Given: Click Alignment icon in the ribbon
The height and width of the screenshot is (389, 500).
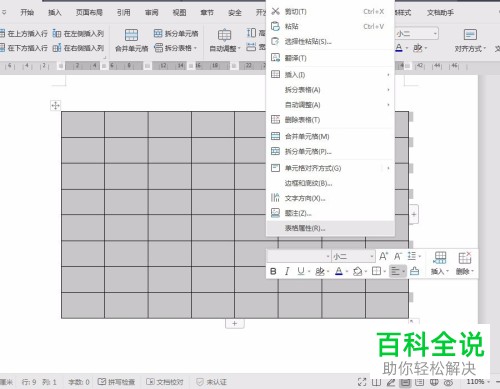Looking at the screenshot, I should tap(470, 35).
